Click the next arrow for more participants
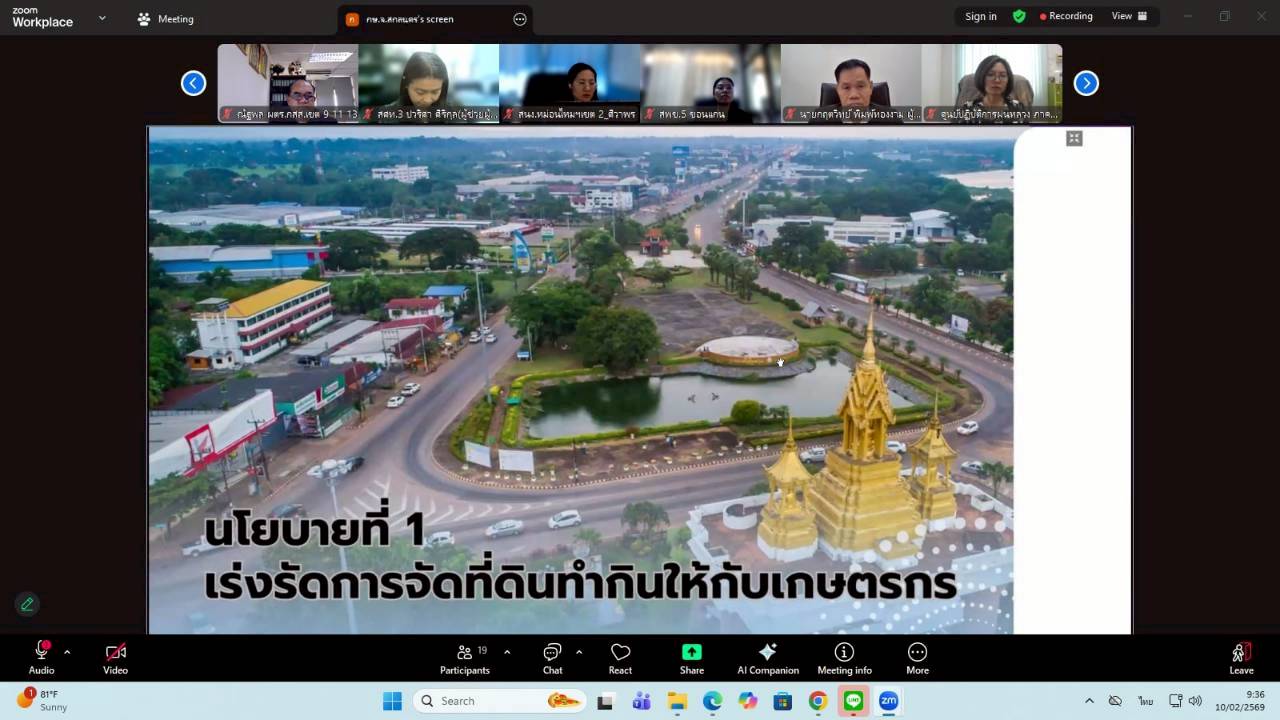This screenshot has height=720, width=1280. pos(1086,83)
